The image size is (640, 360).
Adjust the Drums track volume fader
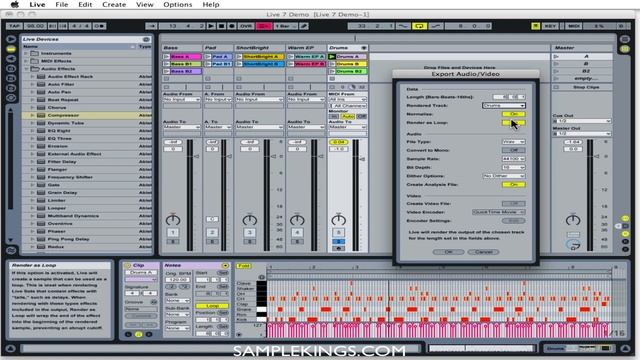pyautogui.click(x=362, y=160)
